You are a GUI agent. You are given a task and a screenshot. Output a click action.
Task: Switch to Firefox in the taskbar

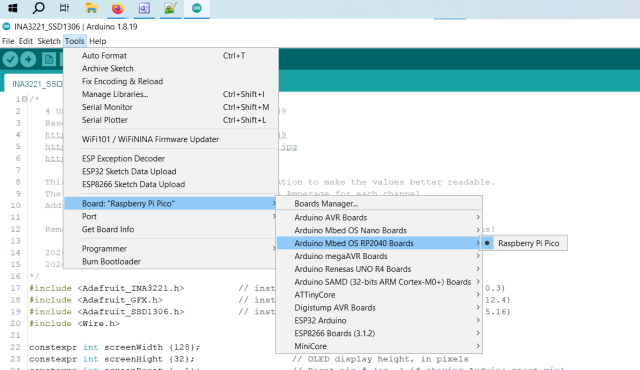(118, 8)
